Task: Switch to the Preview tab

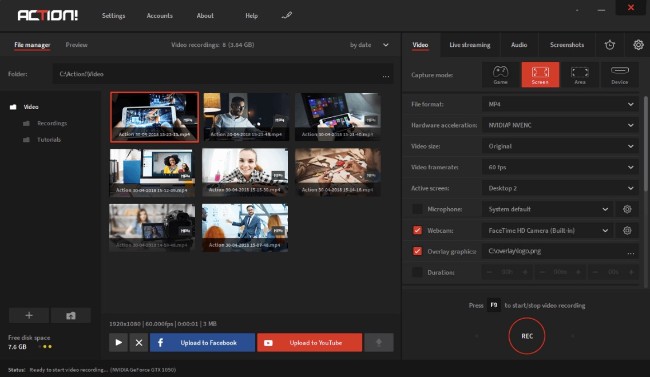Action: pos(77,45)
